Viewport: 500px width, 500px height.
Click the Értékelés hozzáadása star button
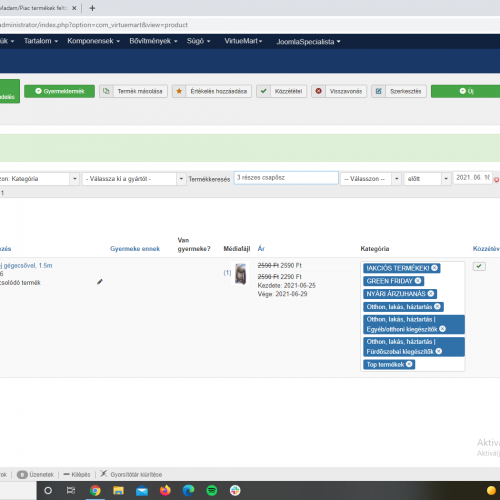click(212, 91)
